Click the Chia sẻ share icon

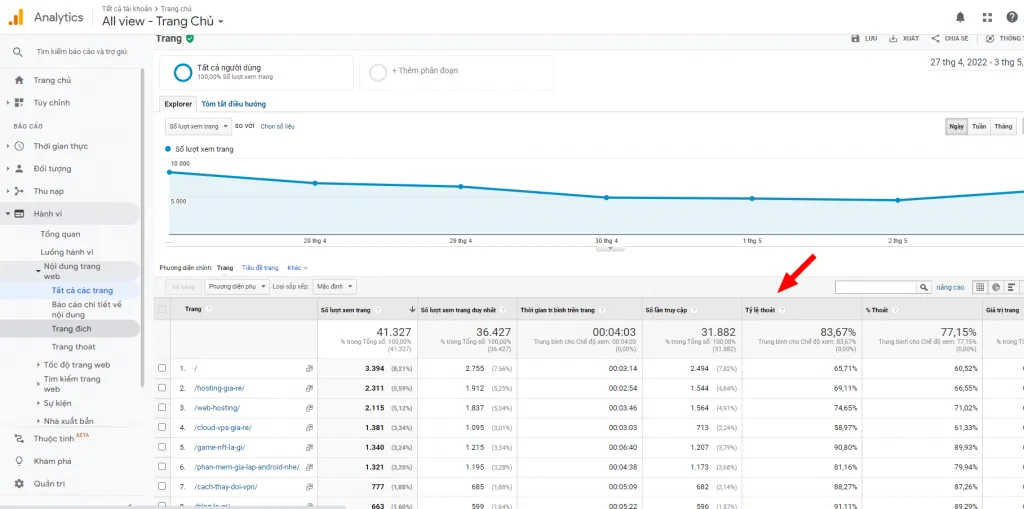(935, 39)
